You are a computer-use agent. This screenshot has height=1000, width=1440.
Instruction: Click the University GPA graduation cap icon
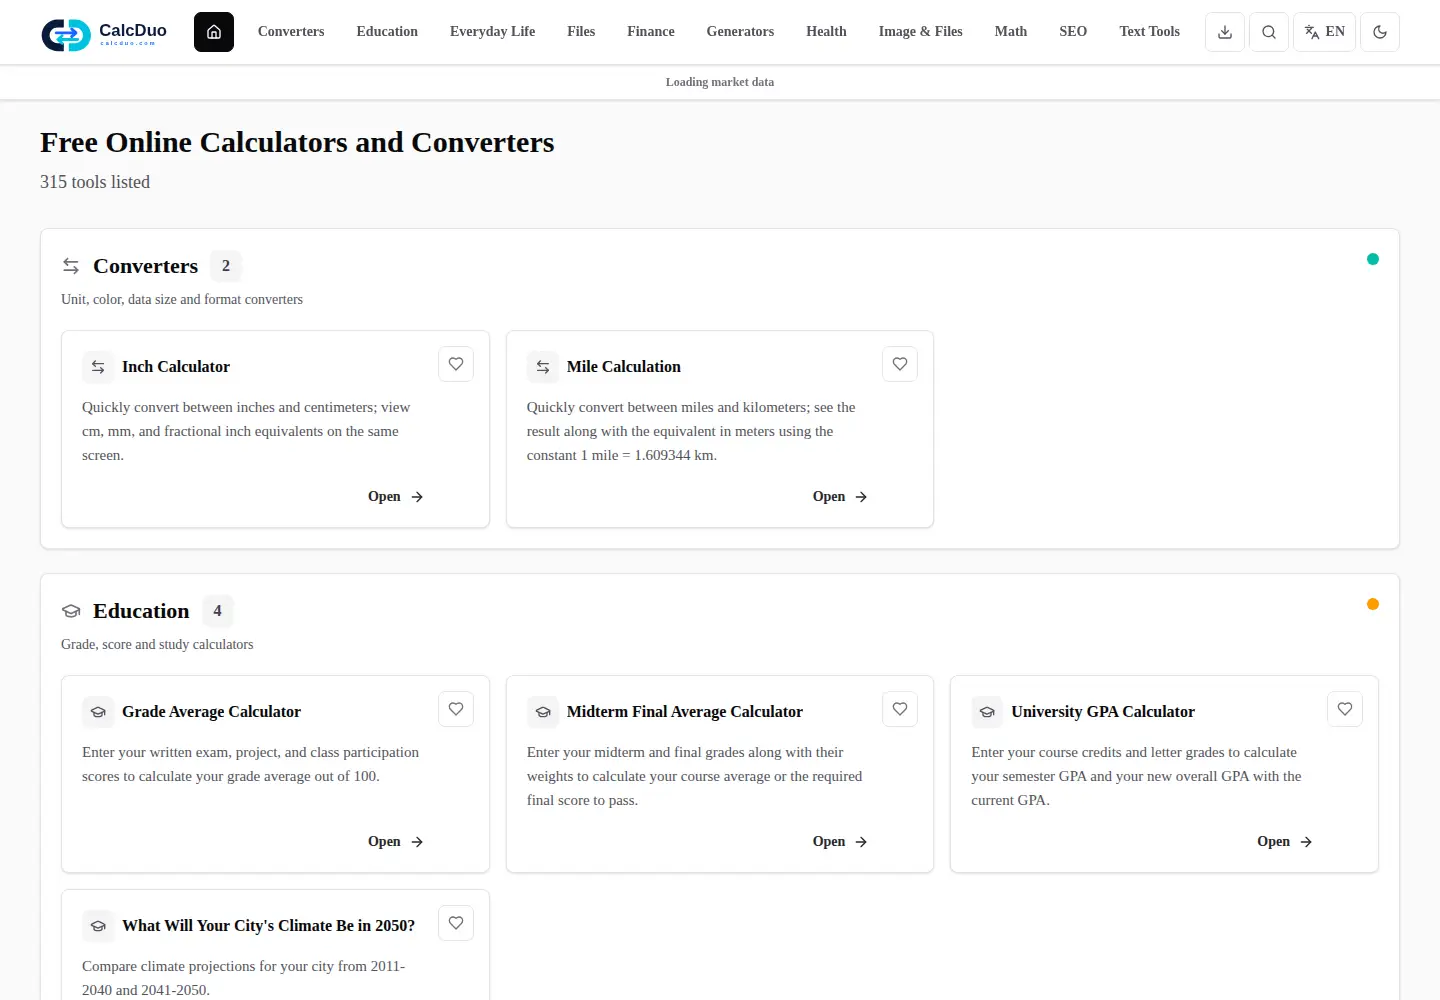tap(987, 712)
